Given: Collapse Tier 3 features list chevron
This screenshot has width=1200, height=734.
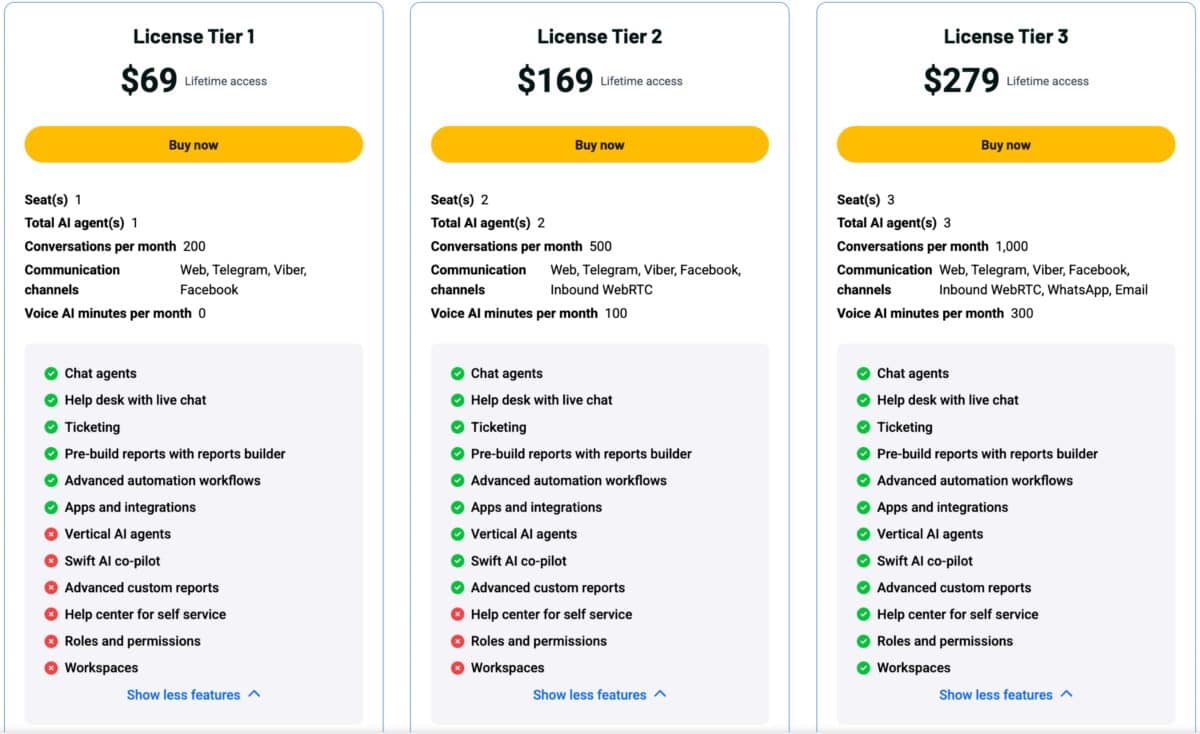Looking at the screenshot, I should click(x=1066, y=694).
